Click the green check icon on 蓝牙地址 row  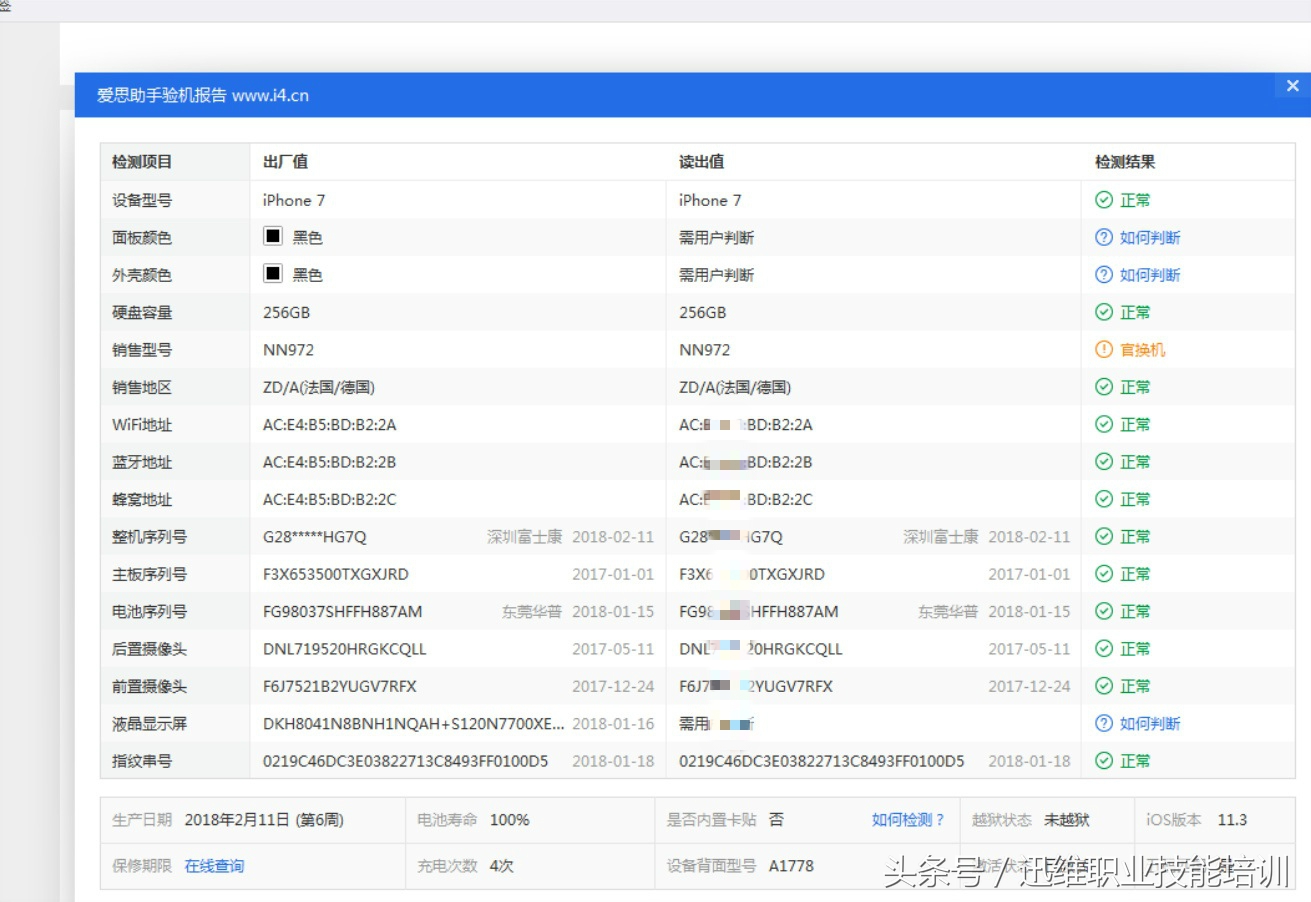point(1104,461)
